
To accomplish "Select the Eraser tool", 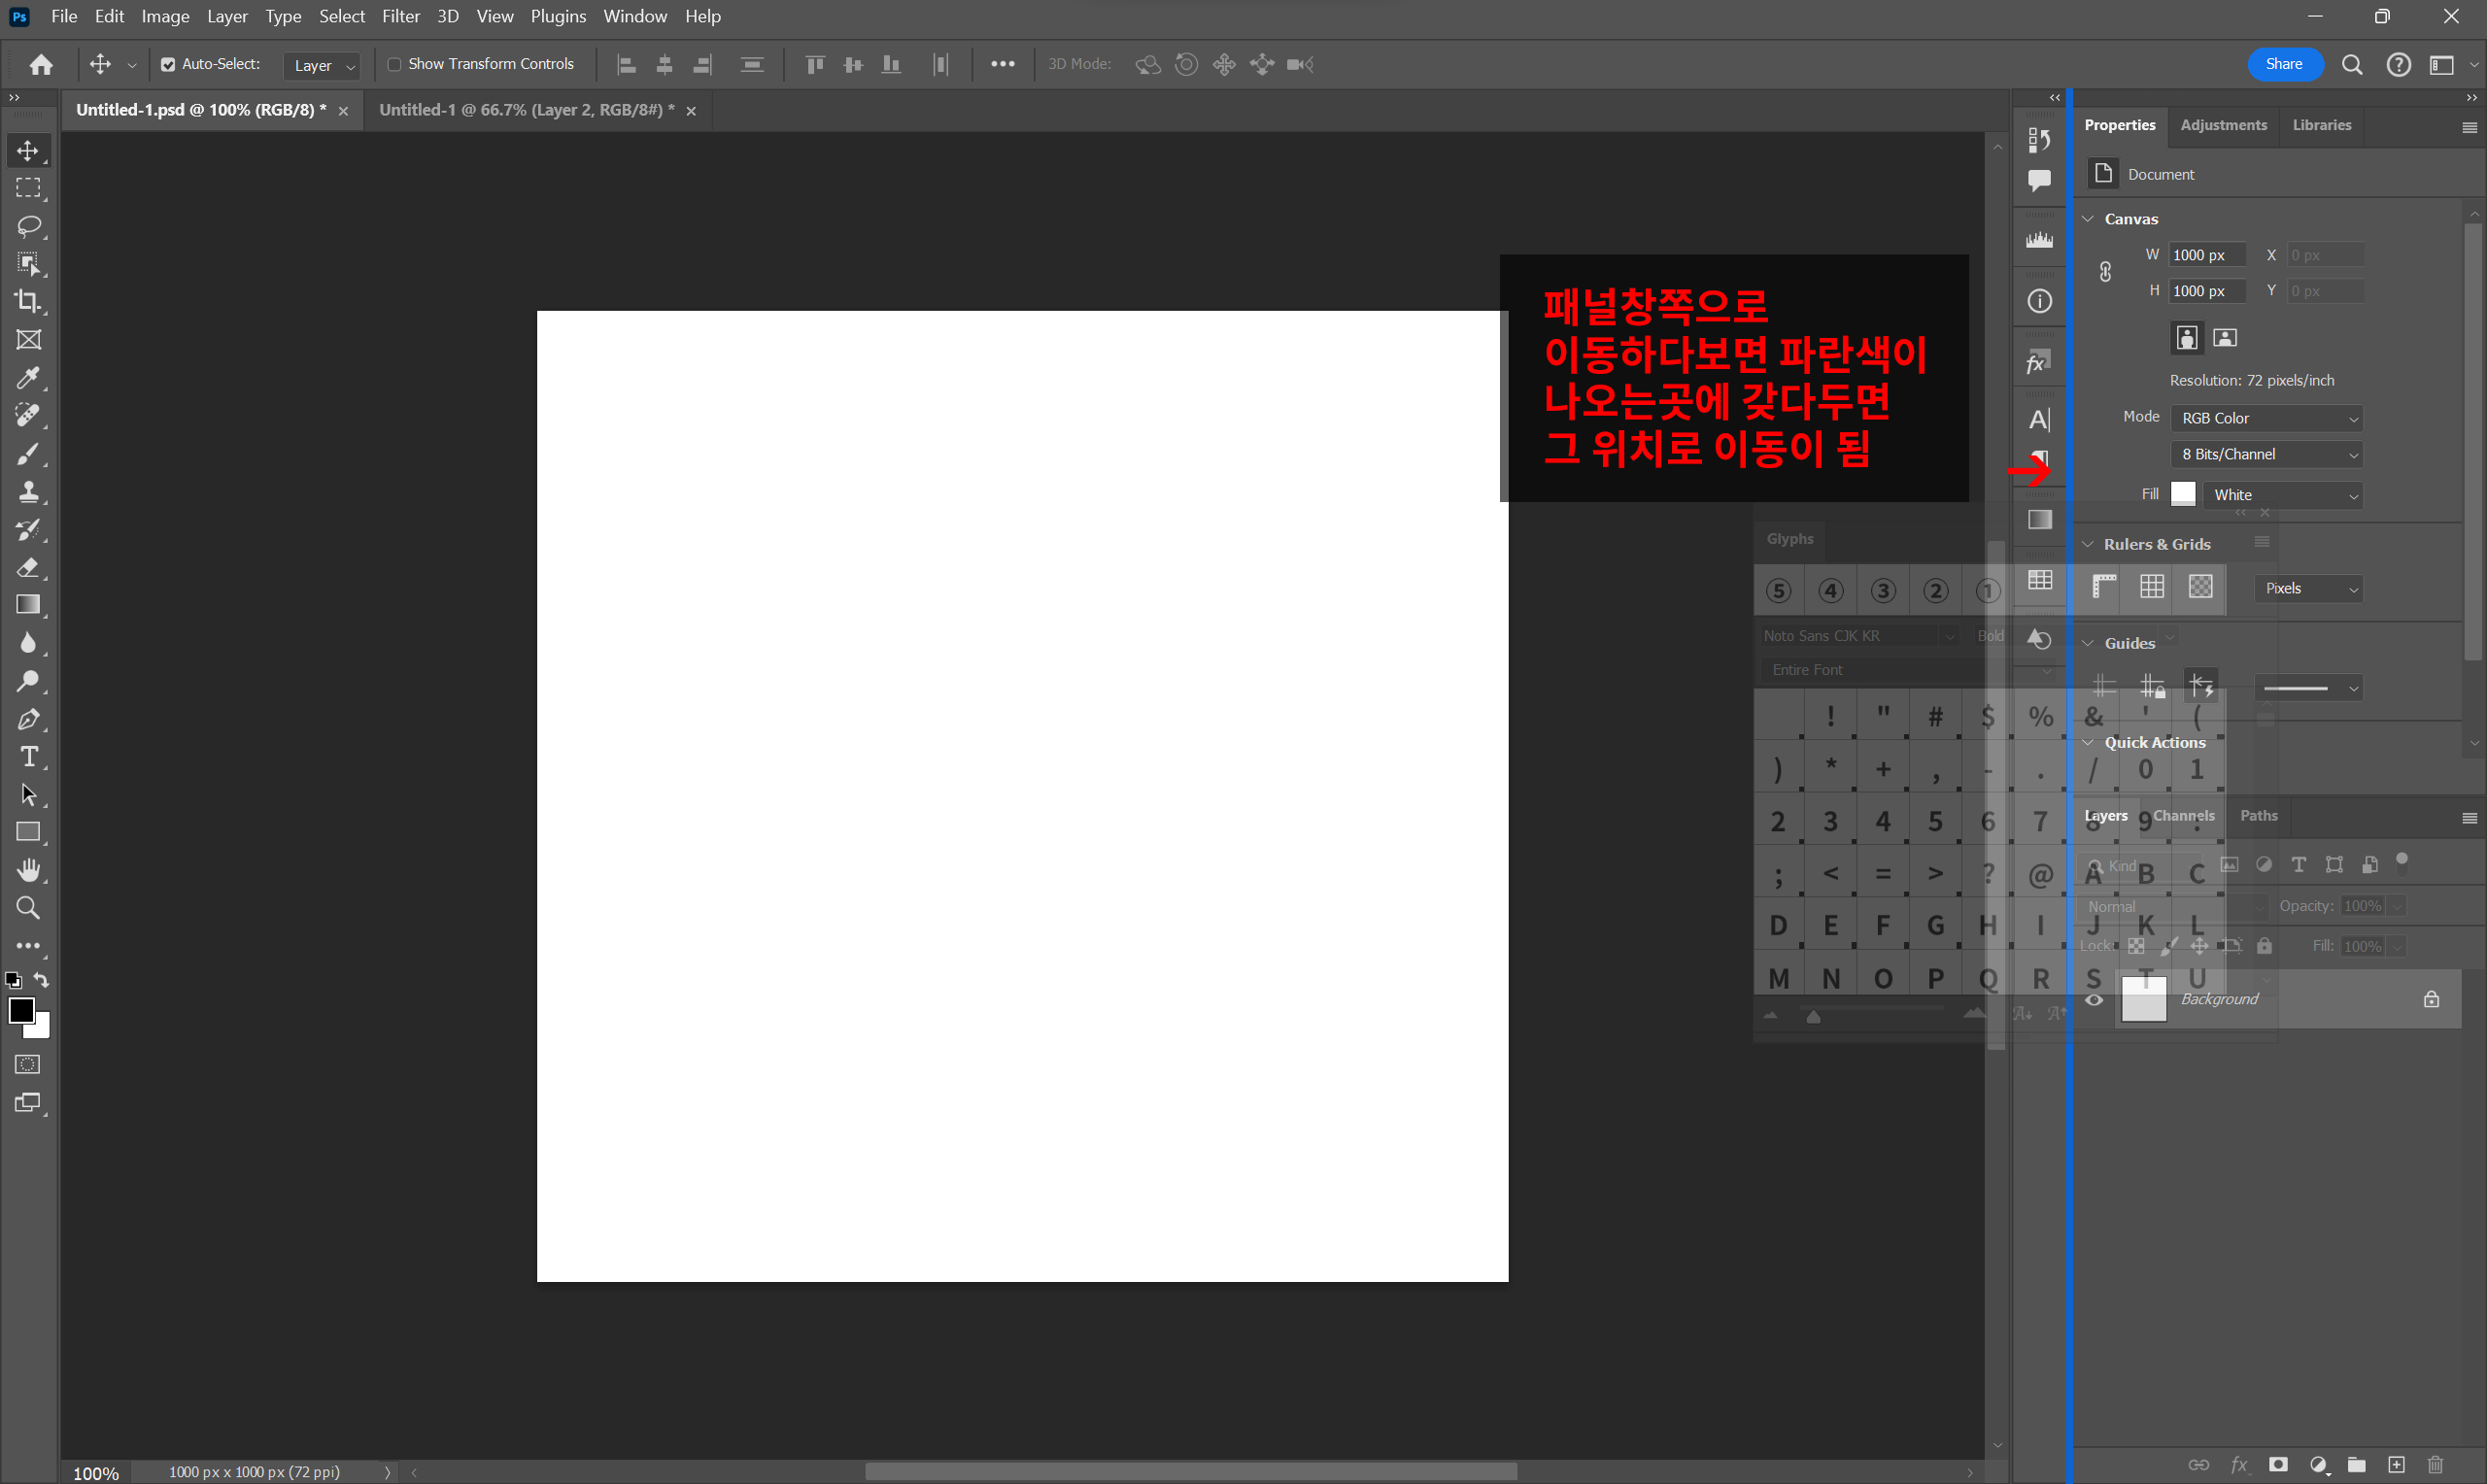I will (x=28, y=567).
